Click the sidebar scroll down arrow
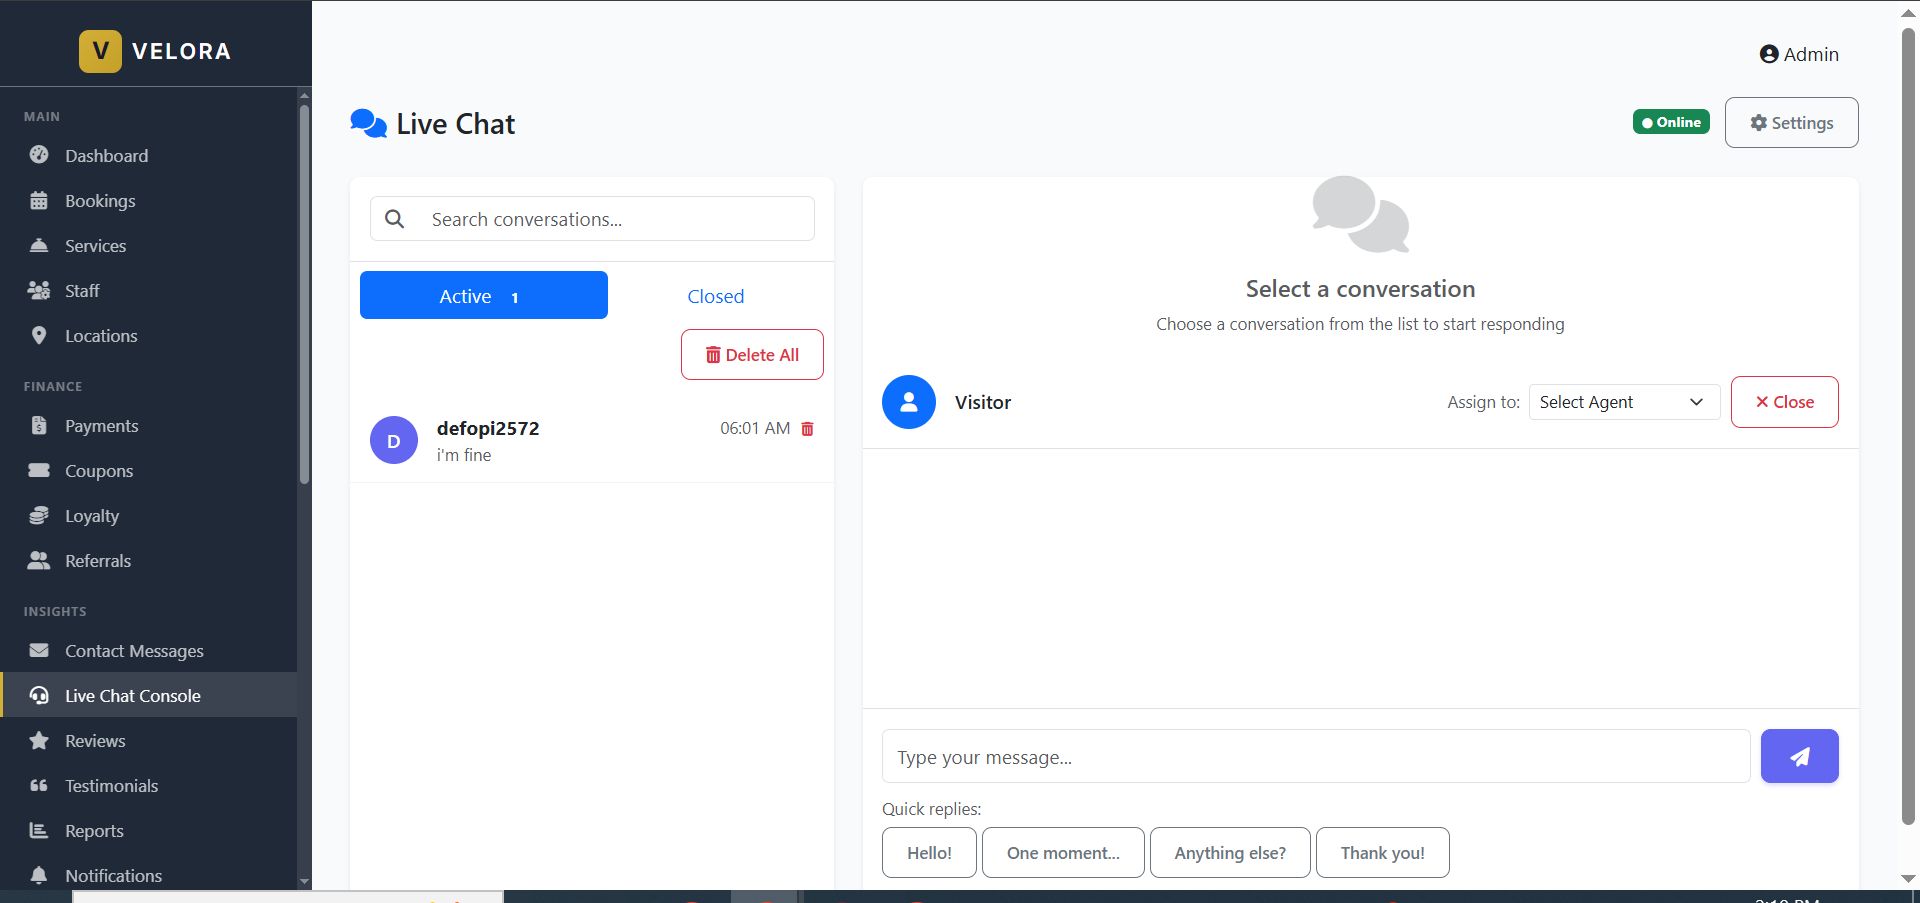 point(304,881)
